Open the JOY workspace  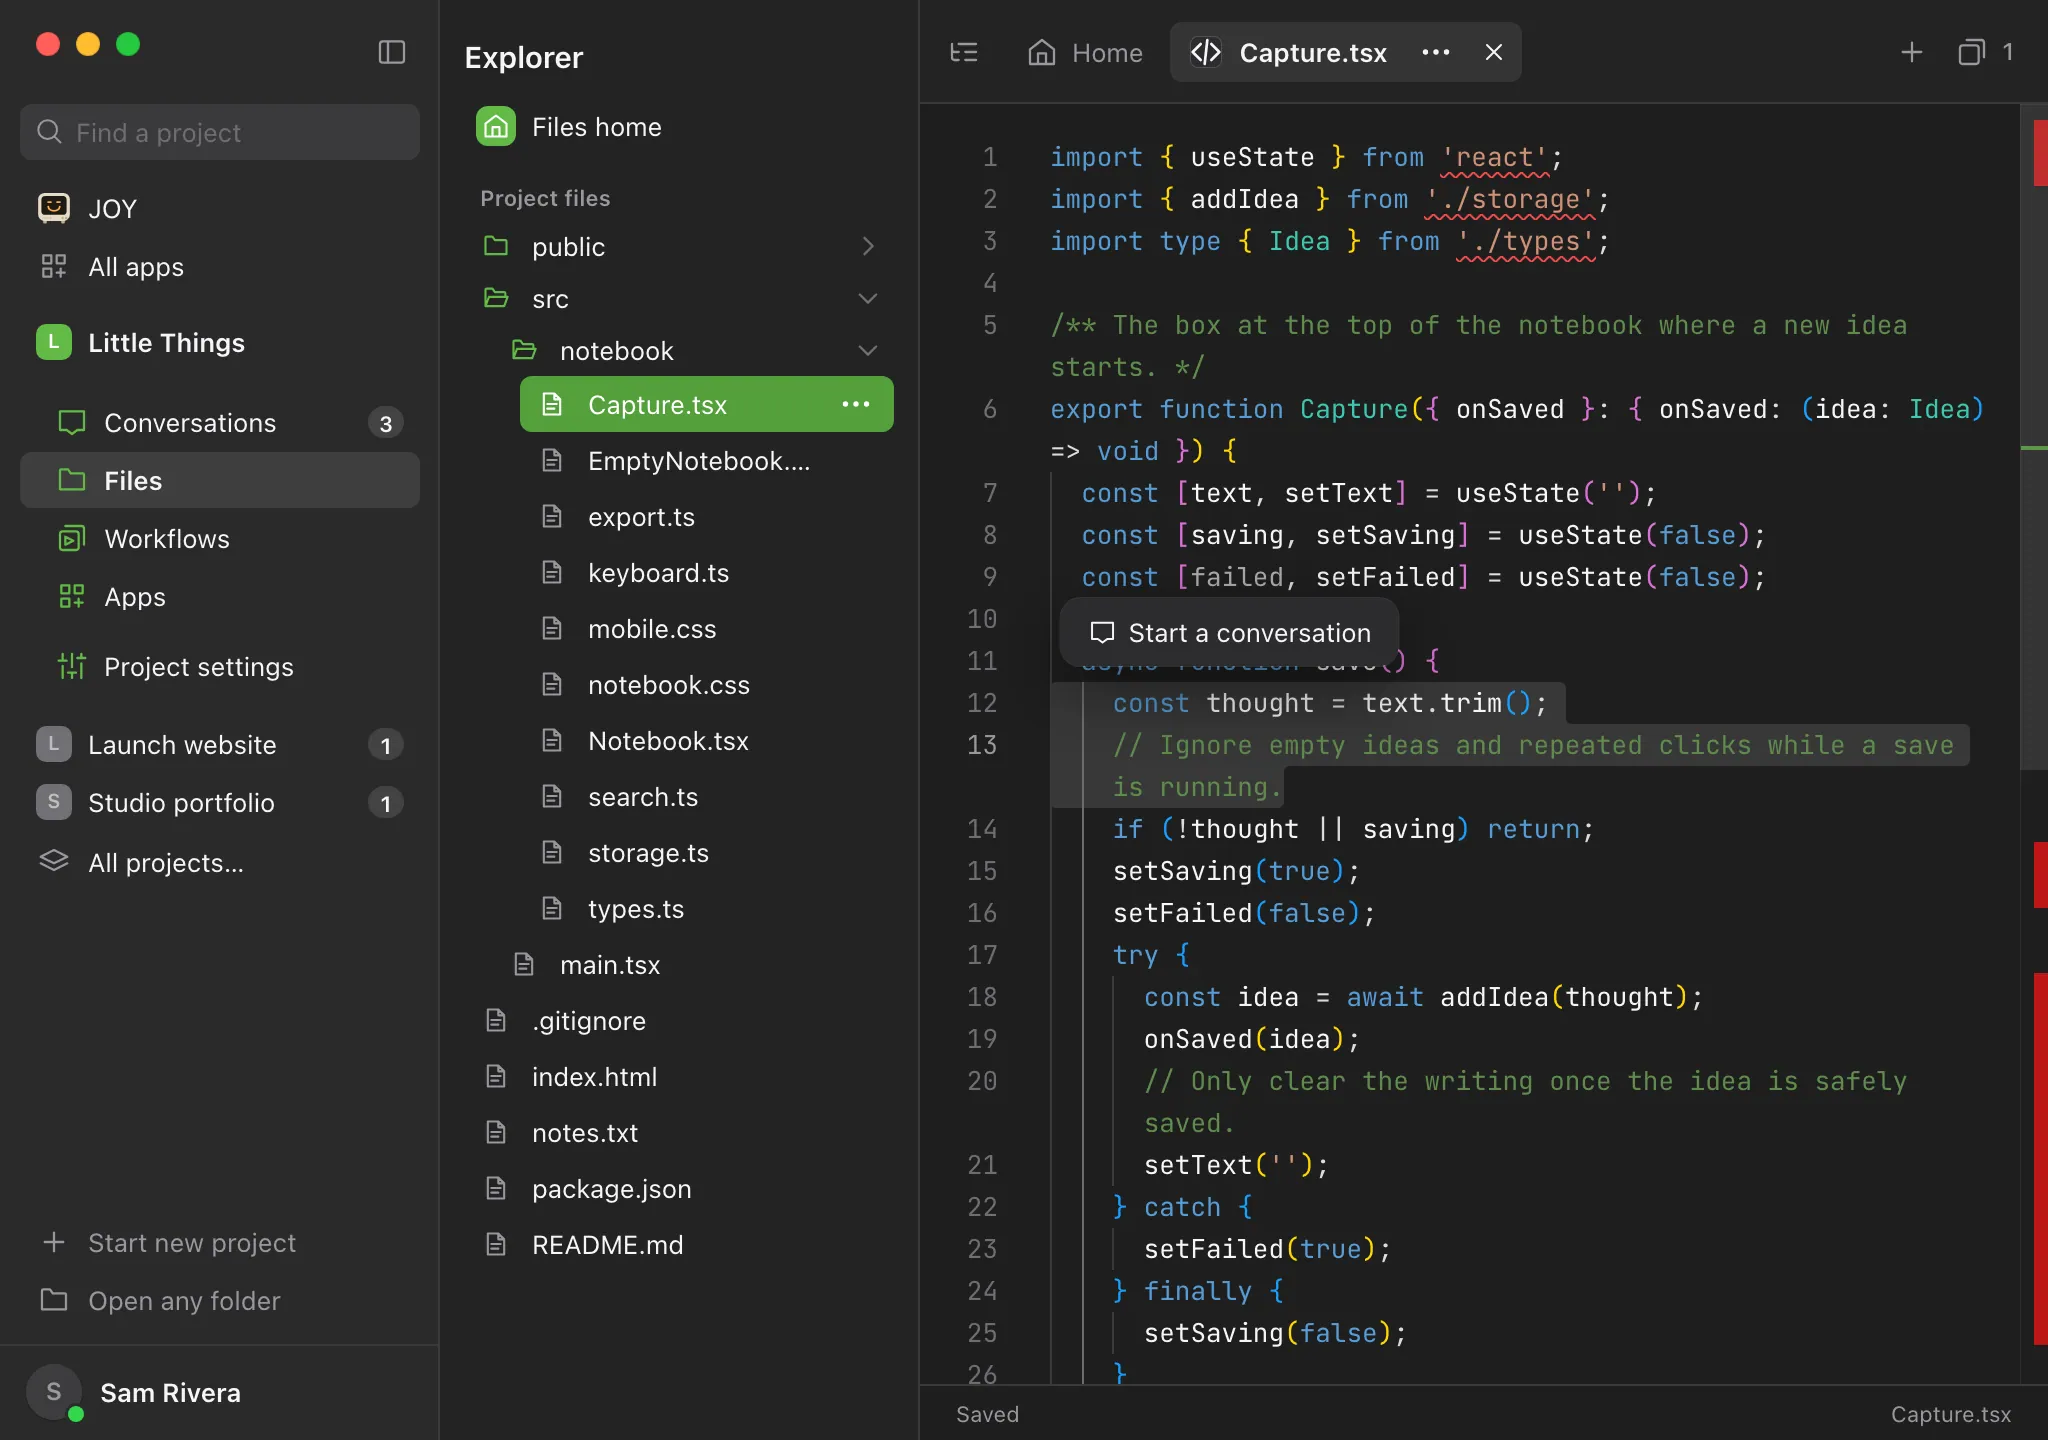[x=220, y=208]
